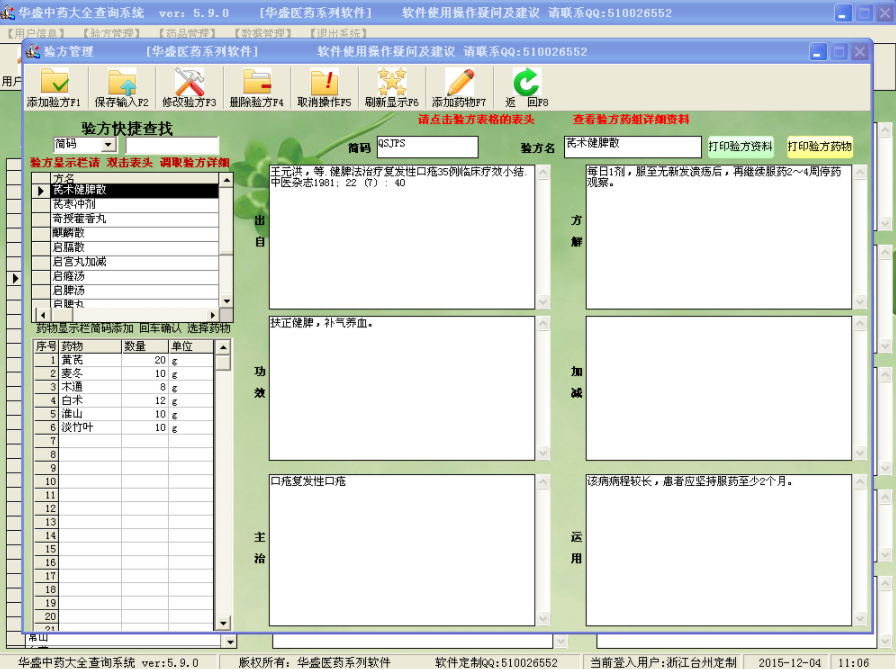
Task: Click the Save Input (保存输入F2) icon
Action: [121, 81]
